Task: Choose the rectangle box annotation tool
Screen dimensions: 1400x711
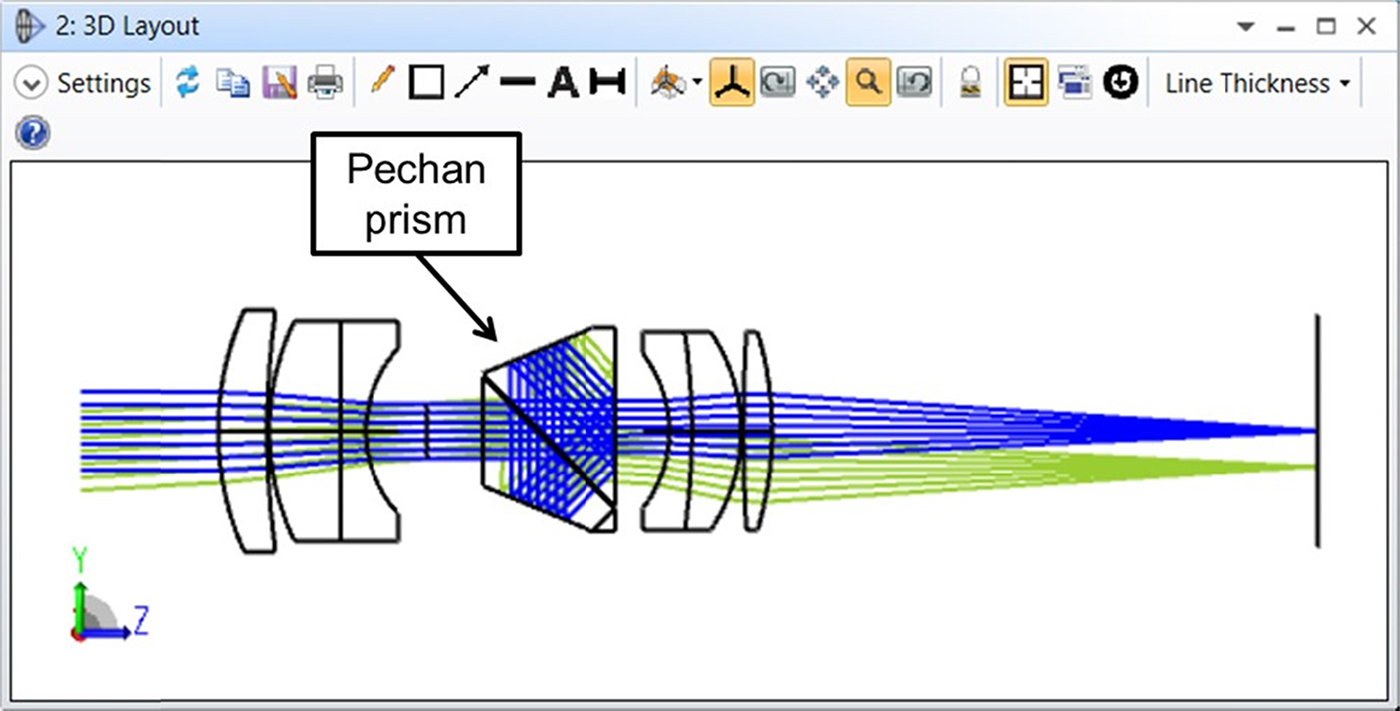Action: tap(427, 84)
